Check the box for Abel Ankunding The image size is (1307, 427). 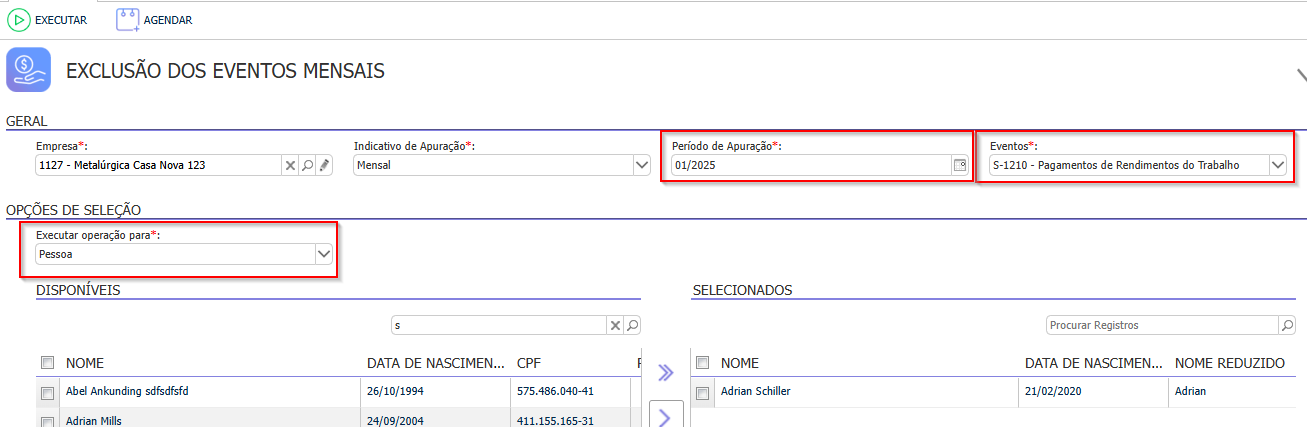point(47,392)
